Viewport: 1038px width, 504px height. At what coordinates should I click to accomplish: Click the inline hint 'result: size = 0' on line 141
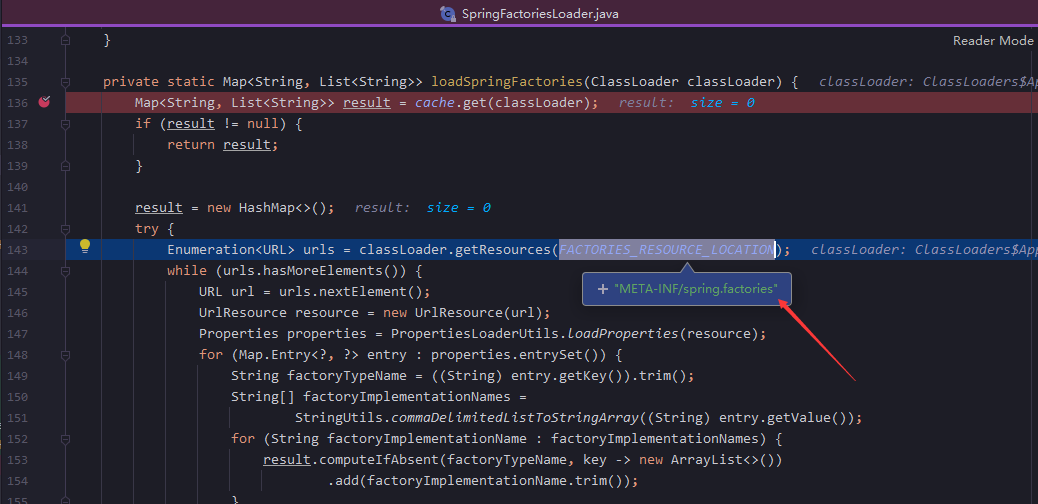point(422,208)
